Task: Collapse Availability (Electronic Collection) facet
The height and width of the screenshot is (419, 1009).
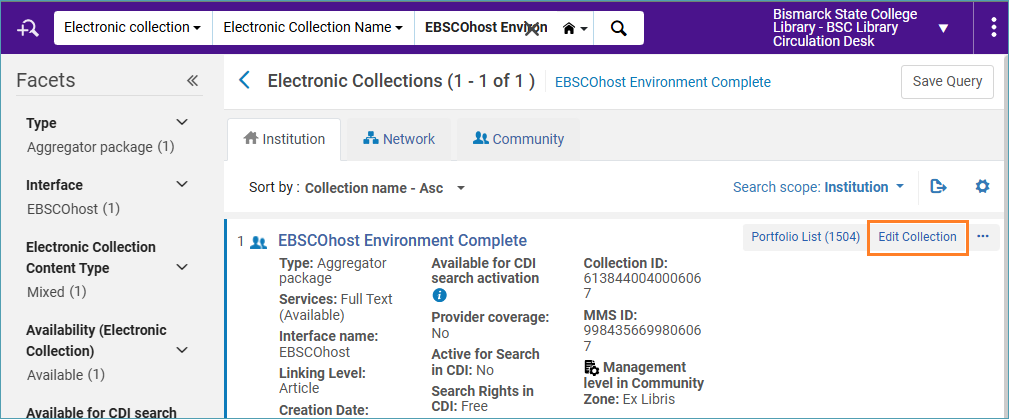Action: click(x=183, y=350)
